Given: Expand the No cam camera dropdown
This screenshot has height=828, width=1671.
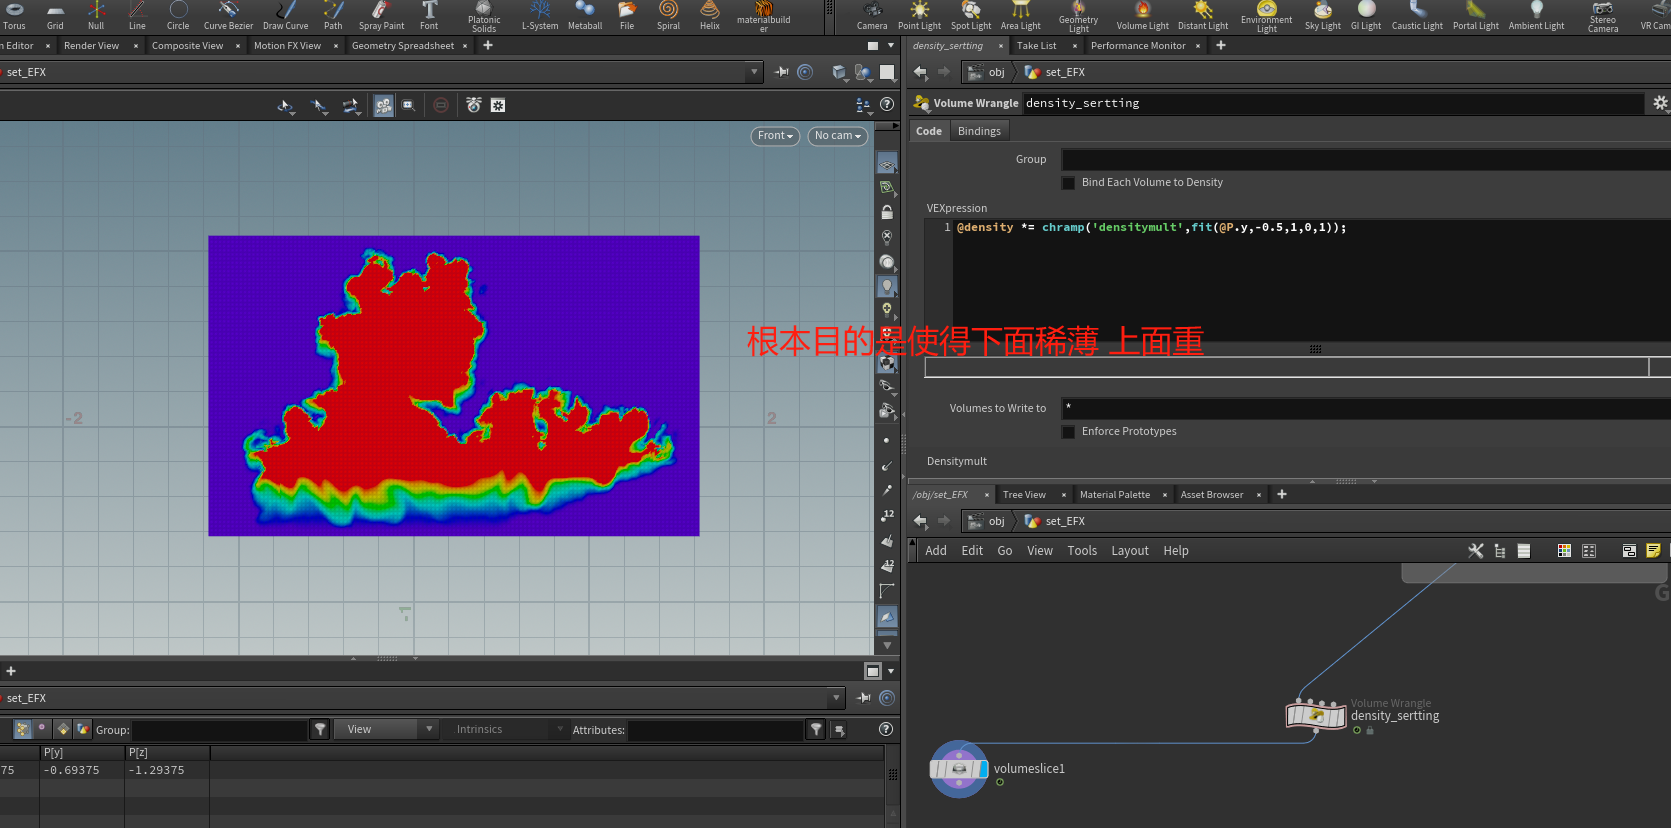Looking at the screenshot, I should click(x=837, y=136).
